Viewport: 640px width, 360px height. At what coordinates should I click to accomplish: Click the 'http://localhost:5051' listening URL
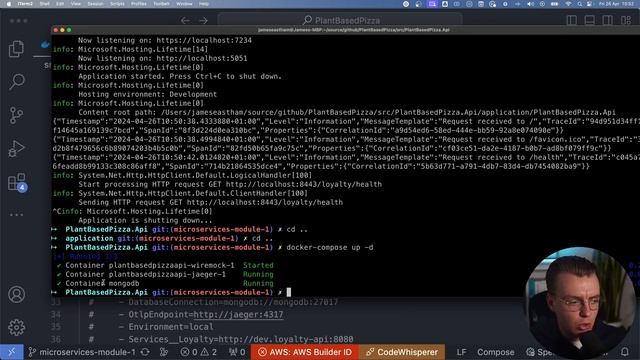pyautogui.click(x=202, y=58)
